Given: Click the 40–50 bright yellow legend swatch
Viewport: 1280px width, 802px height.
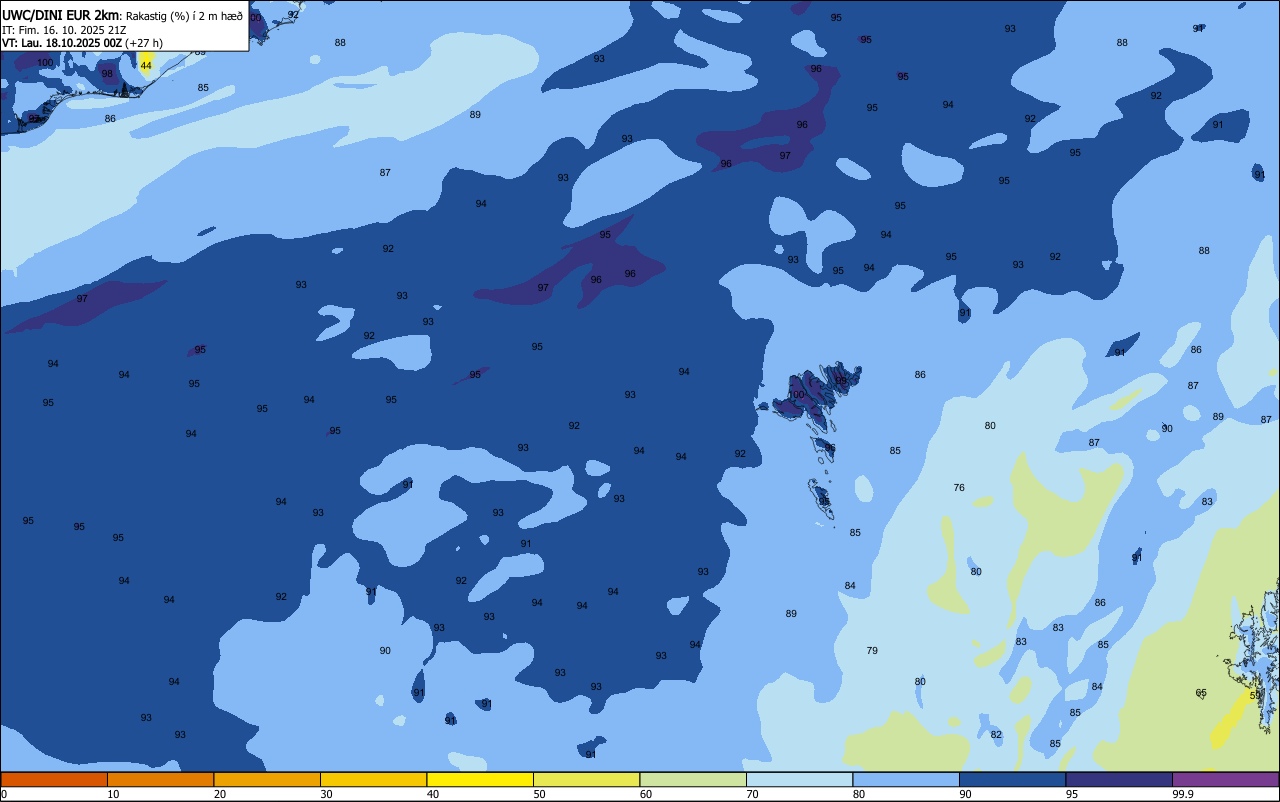Looking at the screenshot, I should (480, 779).
